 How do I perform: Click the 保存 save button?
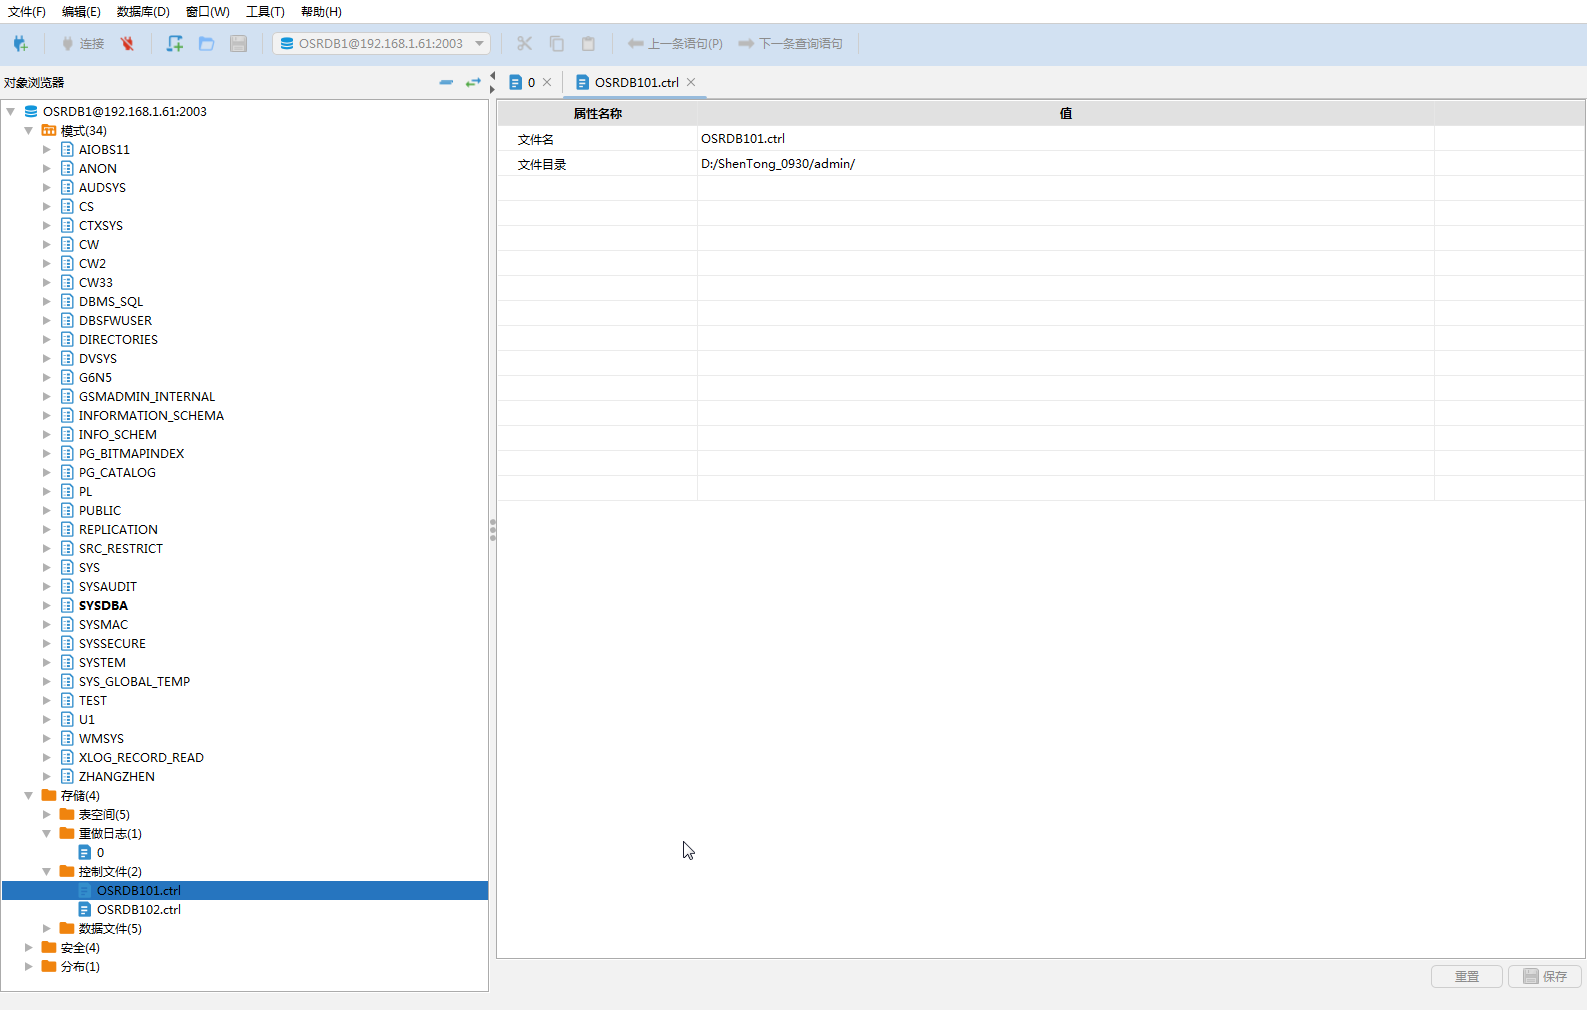1545,977
